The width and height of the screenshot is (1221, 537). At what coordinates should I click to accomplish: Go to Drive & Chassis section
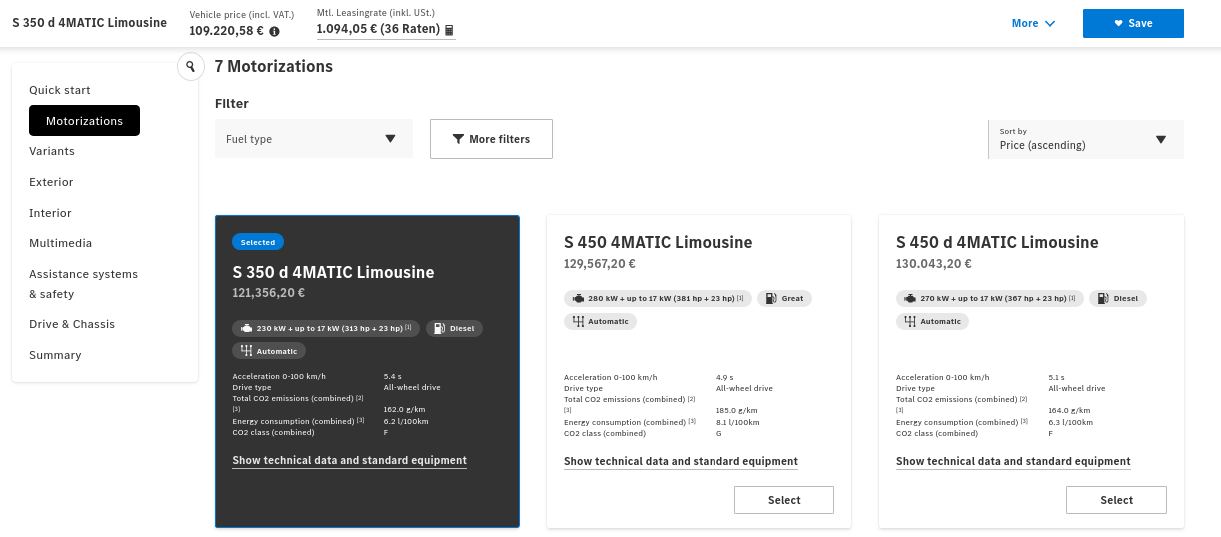coord(72,324)
